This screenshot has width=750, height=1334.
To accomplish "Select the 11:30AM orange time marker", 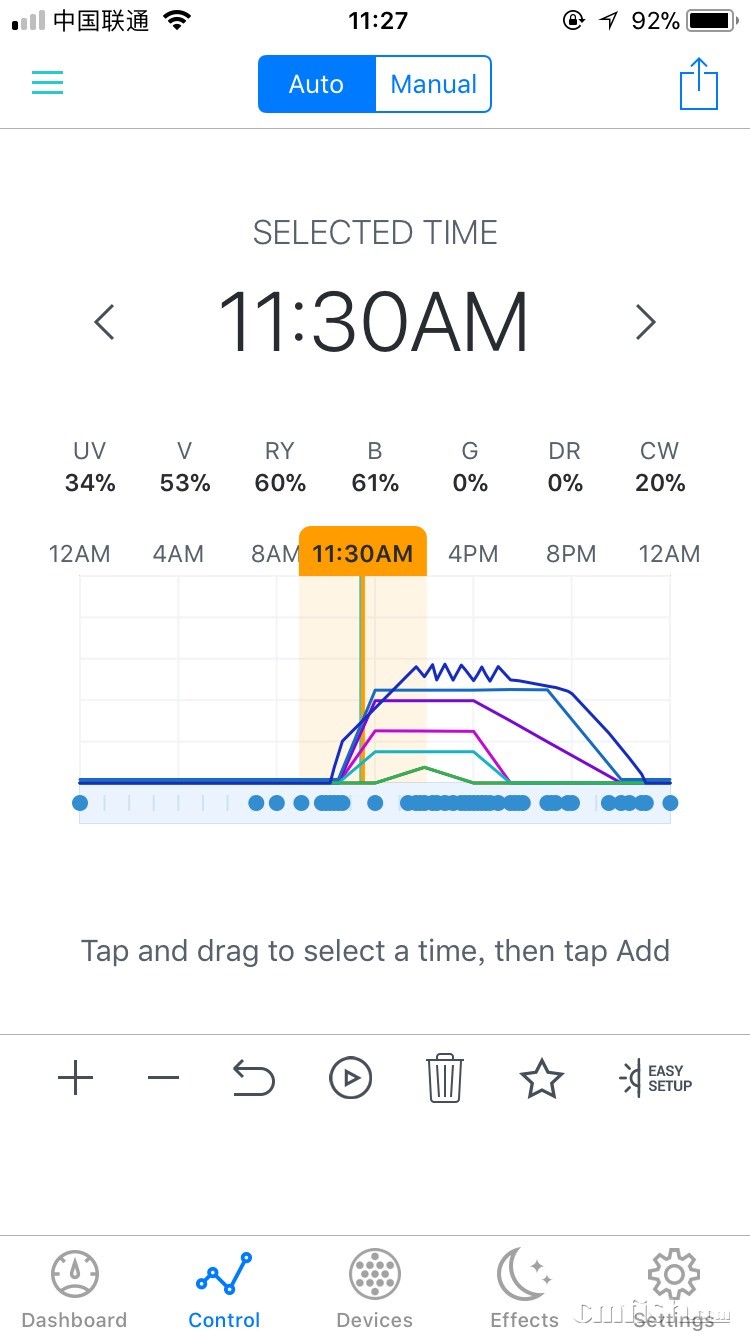I will (x=363, y=553).
